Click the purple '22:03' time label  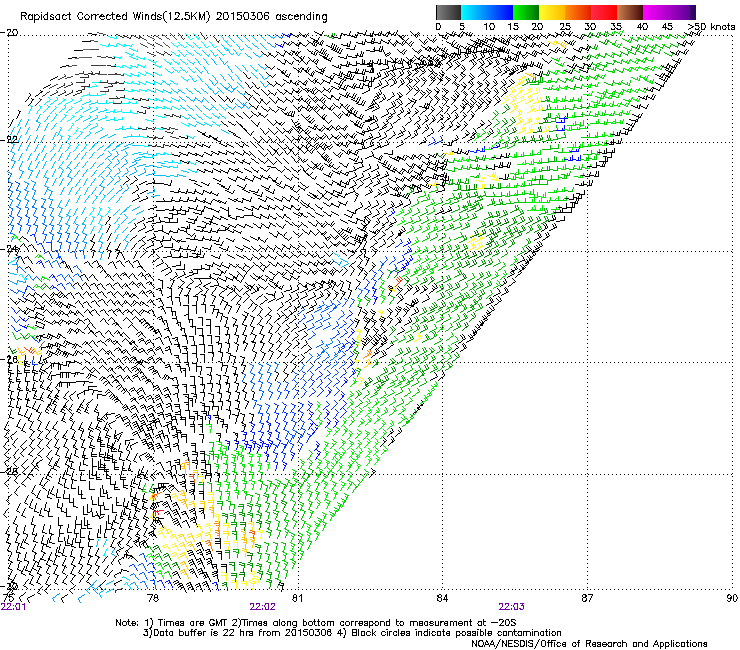512,607
